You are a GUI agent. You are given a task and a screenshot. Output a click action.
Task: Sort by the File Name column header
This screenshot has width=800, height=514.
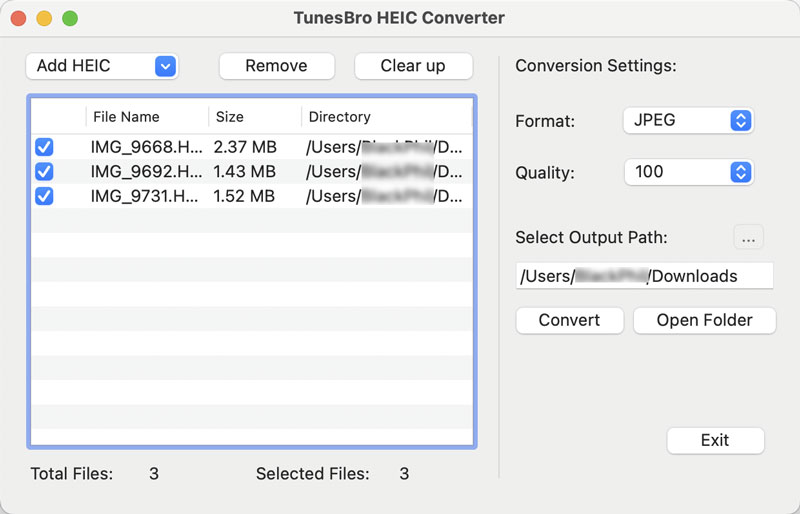147,117
